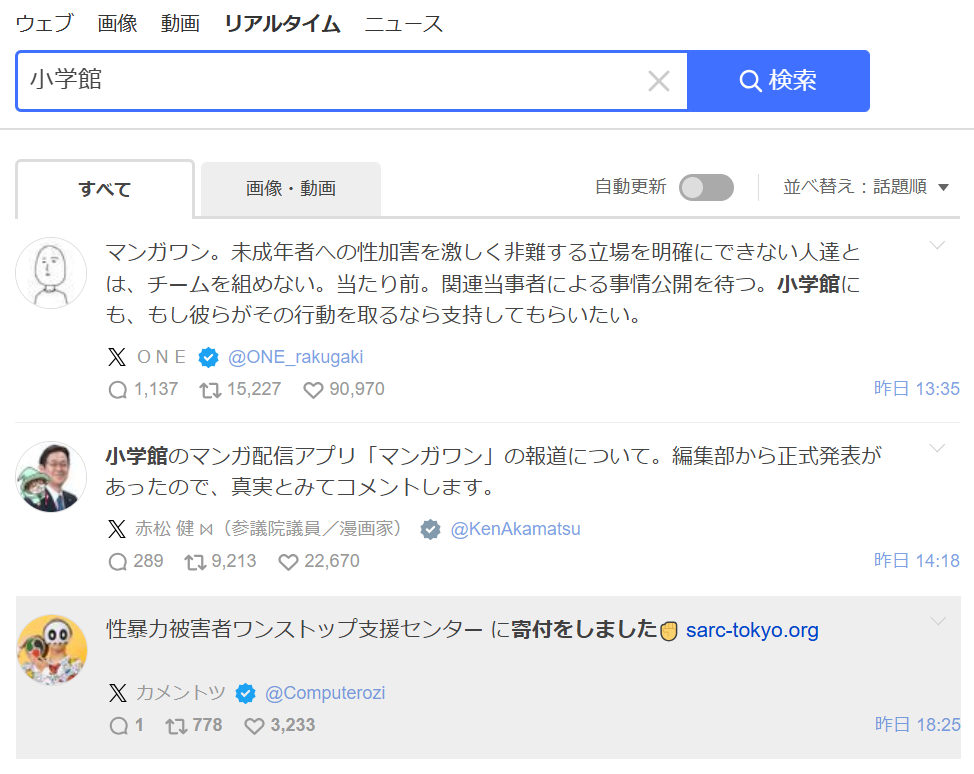Open the 並べ替え sort order dropdown
The image size is (974, 774).
click(865, 187)
